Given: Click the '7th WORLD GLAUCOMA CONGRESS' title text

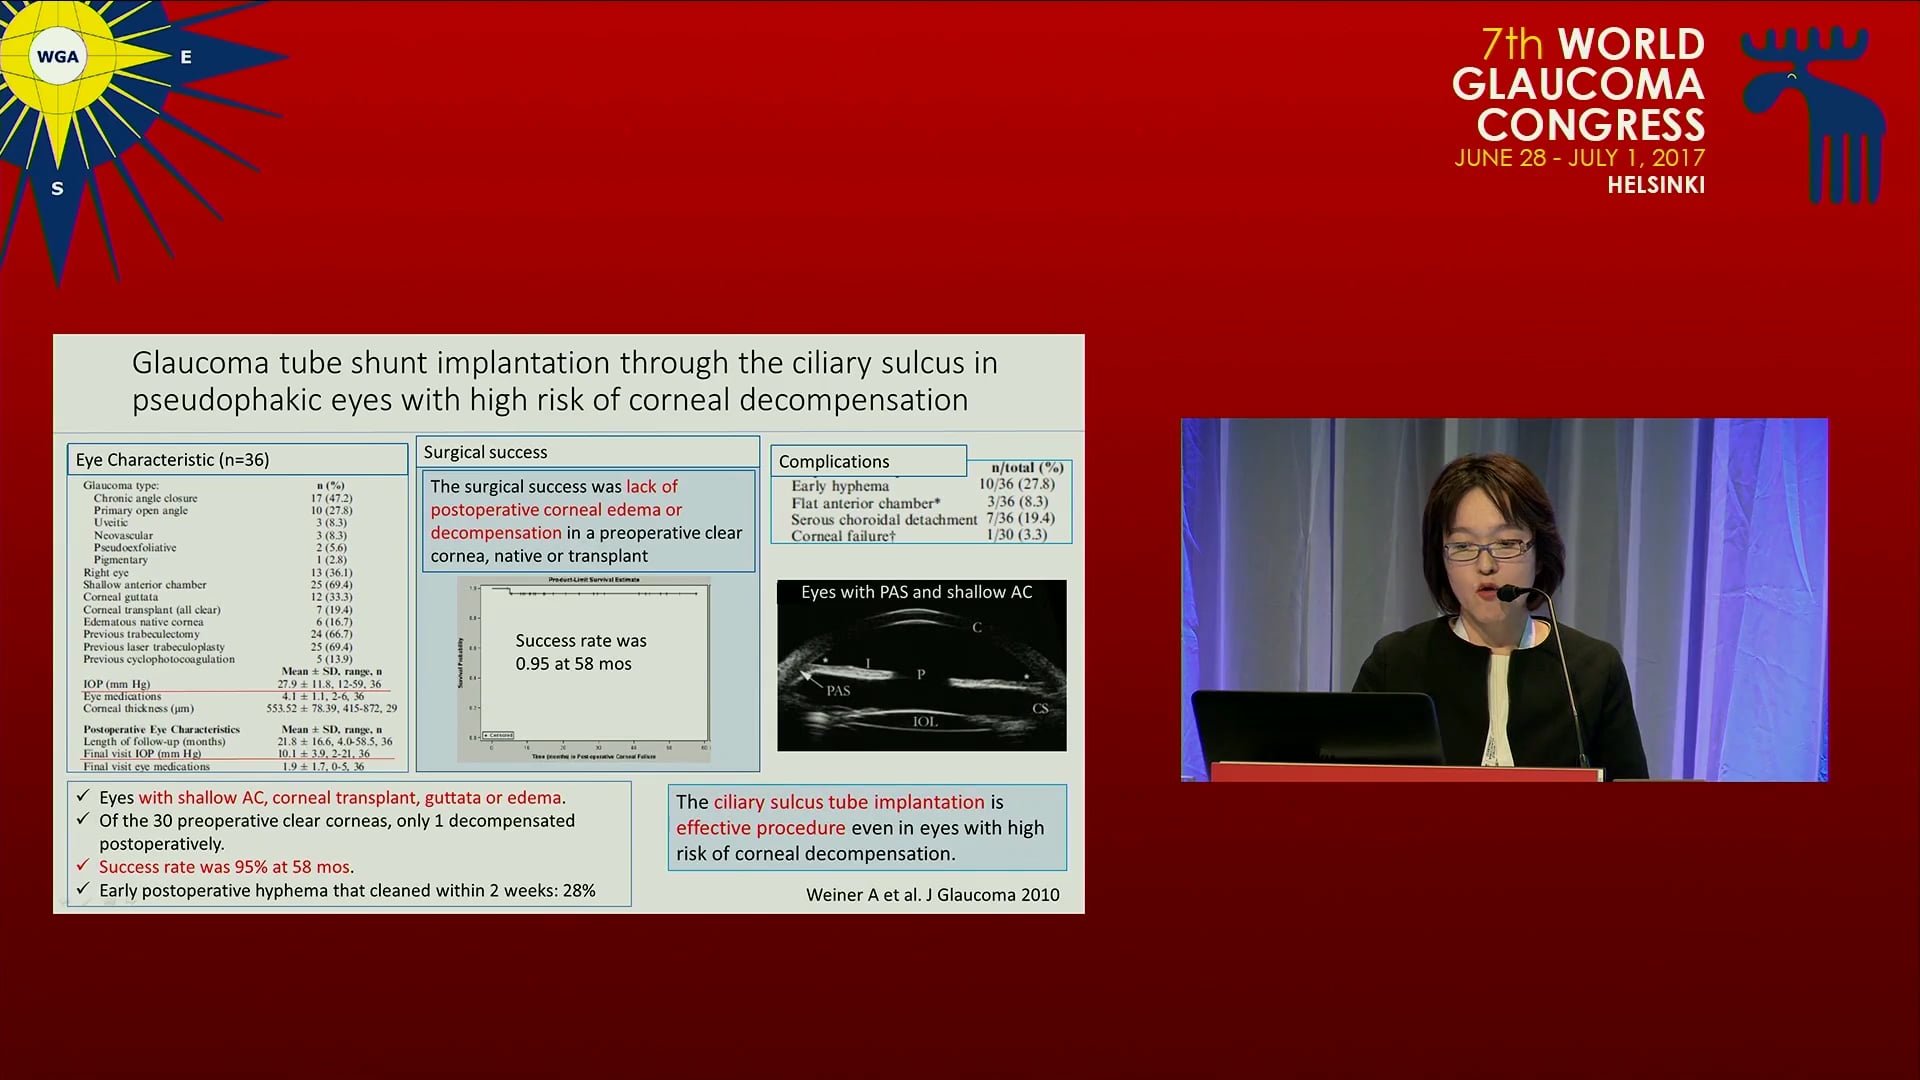Looking at the screenshot, I should click(x=1578, y=85).
